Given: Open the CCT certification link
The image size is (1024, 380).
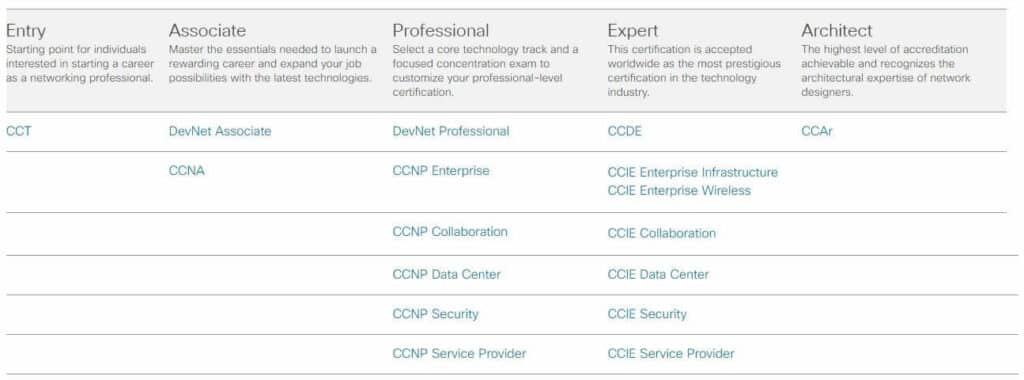Looking at the screenshot, I should pos(18,131).
